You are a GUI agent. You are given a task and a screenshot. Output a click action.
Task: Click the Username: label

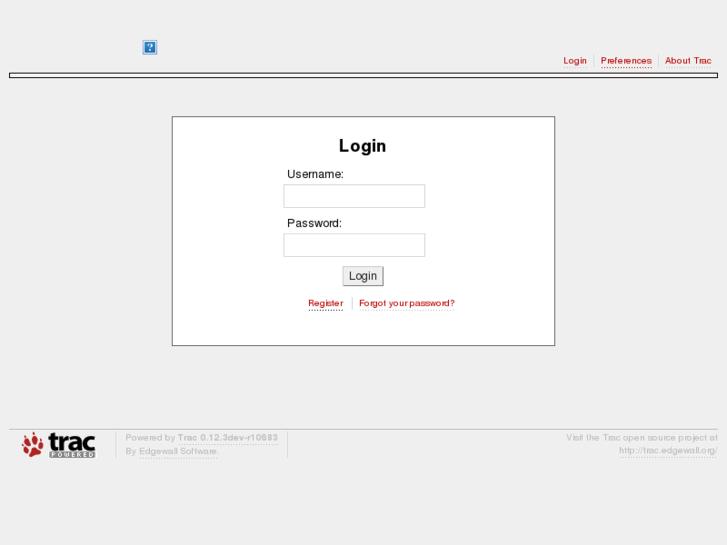coord(315,174)
